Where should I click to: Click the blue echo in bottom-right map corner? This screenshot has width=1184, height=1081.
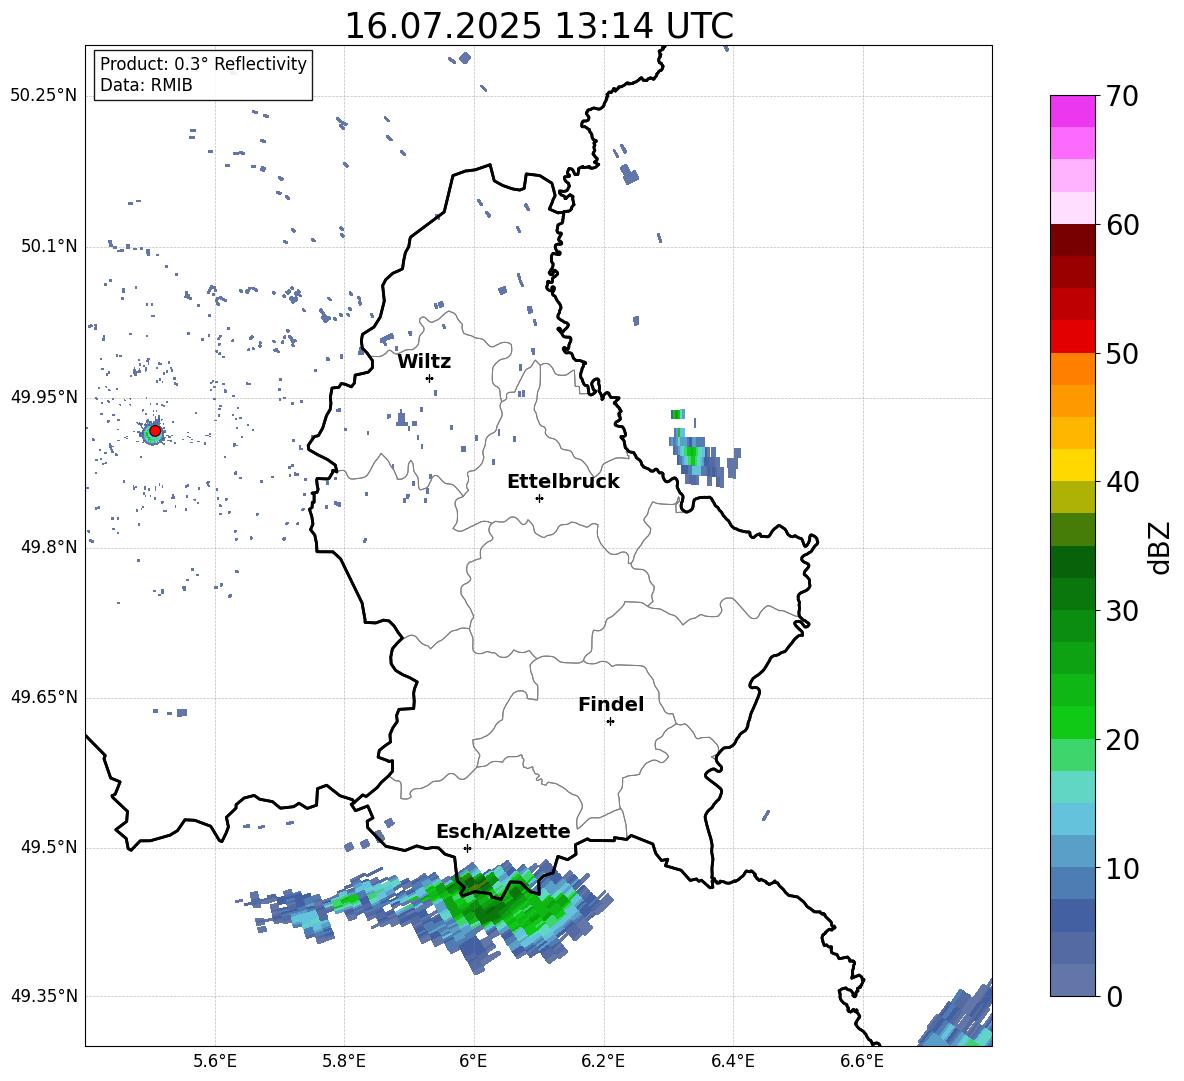(959, 1017)
